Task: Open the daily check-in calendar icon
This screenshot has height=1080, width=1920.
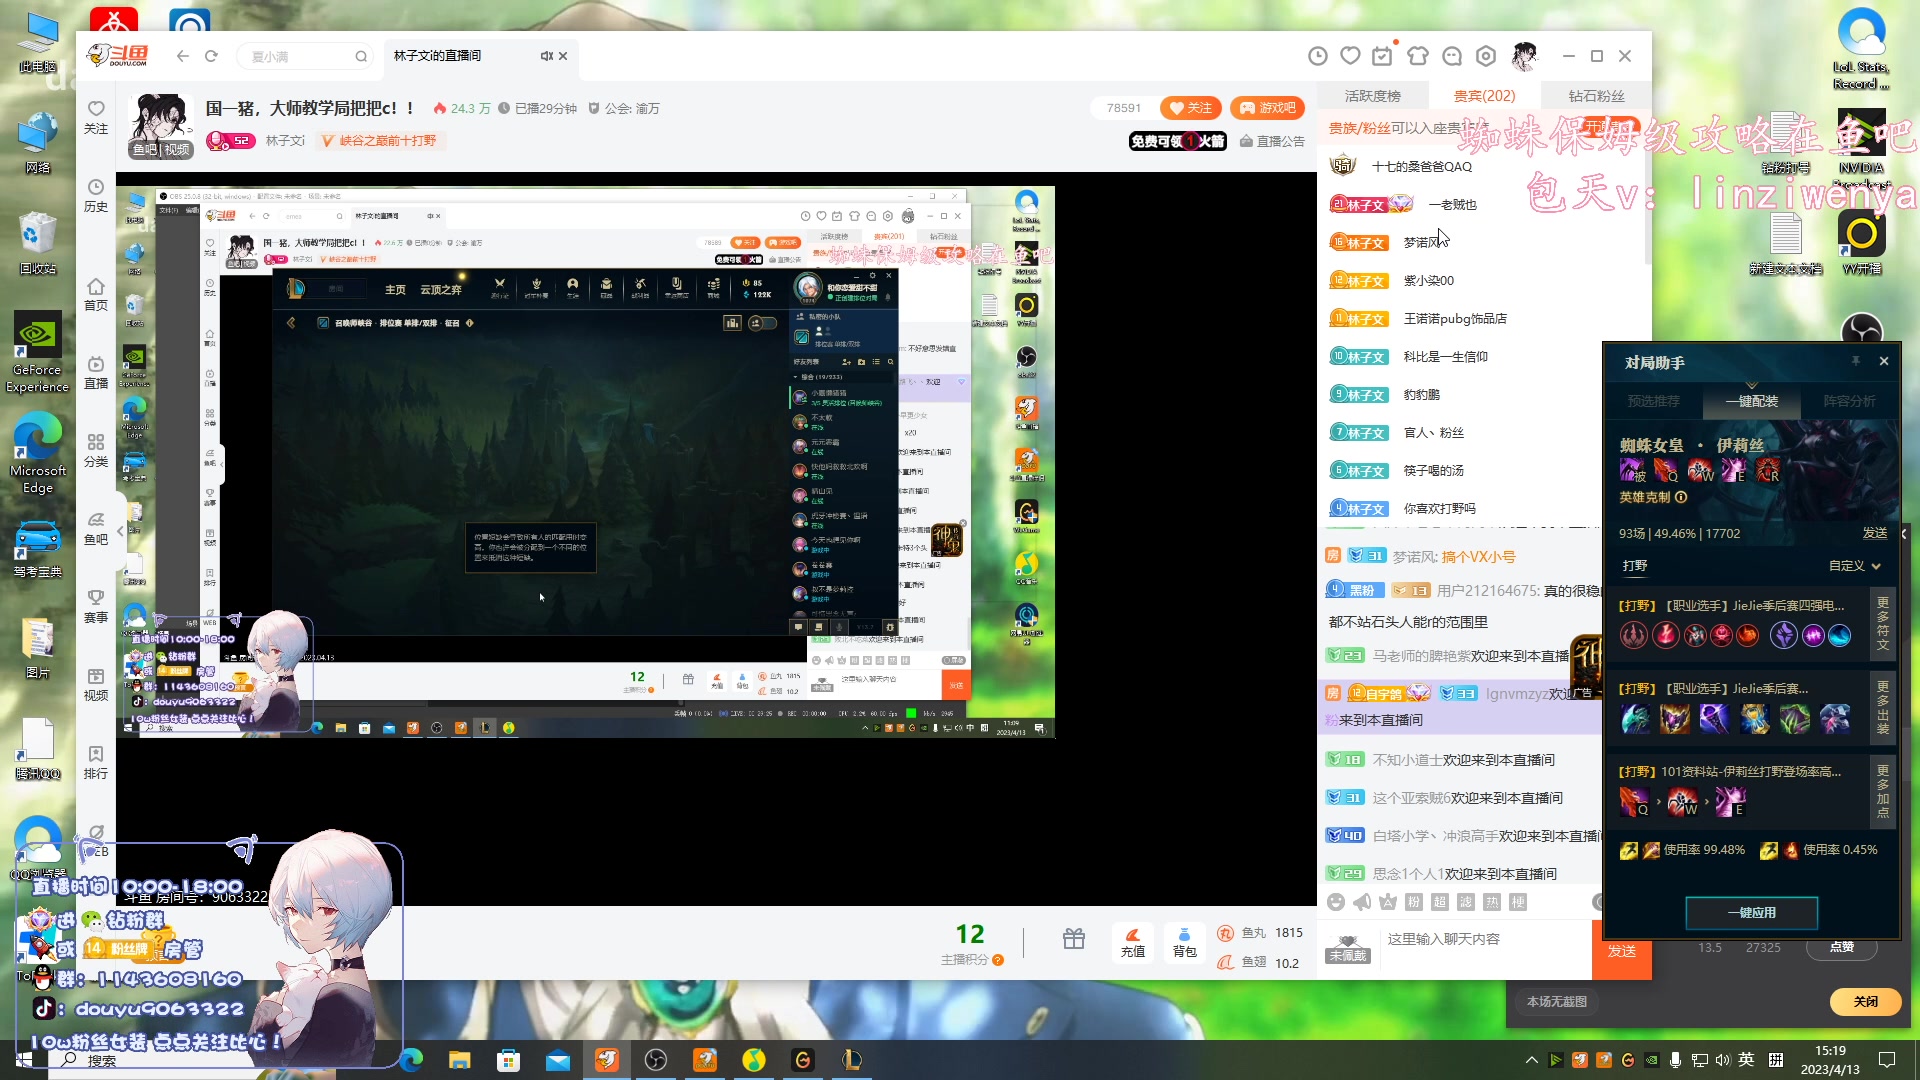Action: (x=1383, y=56)
